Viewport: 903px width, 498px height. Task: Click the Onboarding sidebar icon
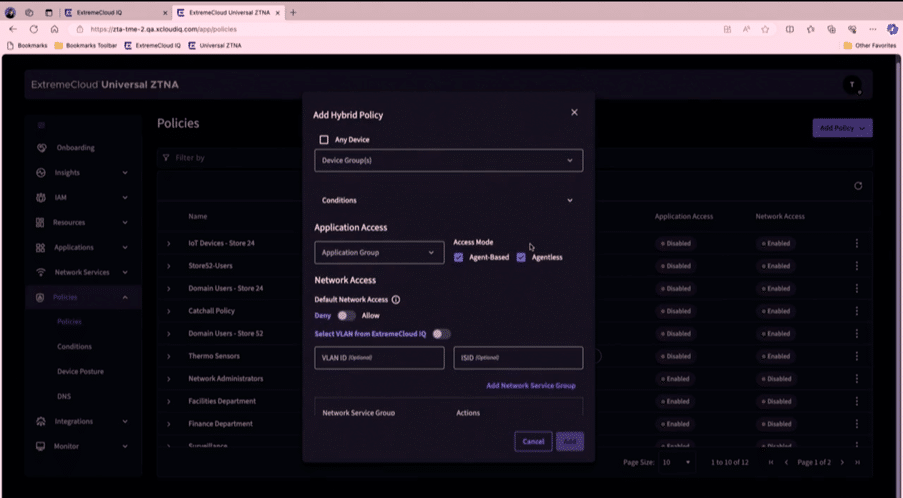click(x=41, y=147)
